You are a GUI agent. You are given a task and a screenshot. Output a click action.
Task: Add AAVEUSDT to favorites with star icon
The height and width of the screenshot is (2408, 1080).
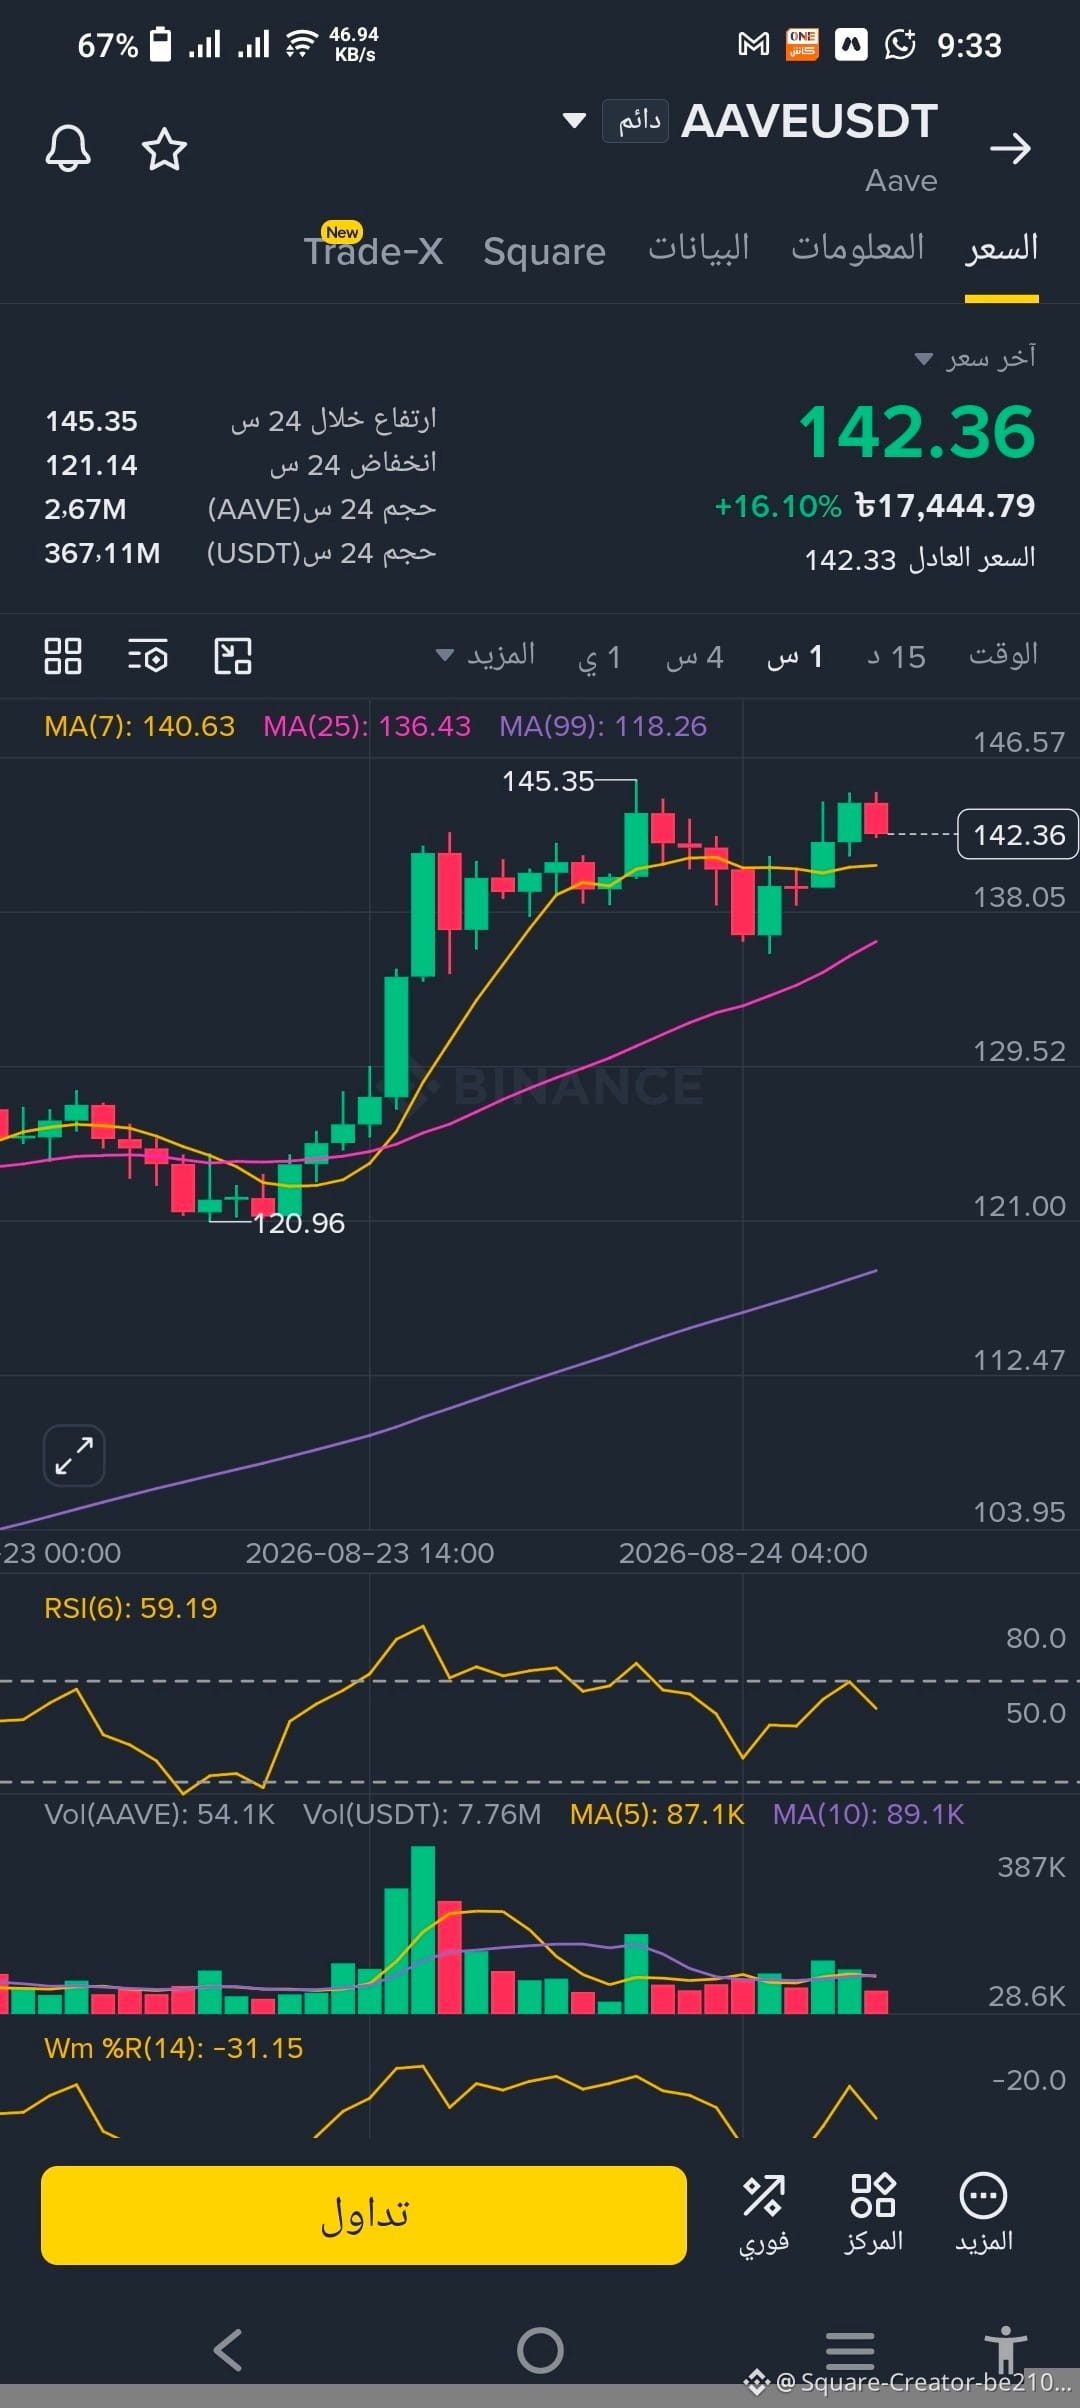coord(164,149)
